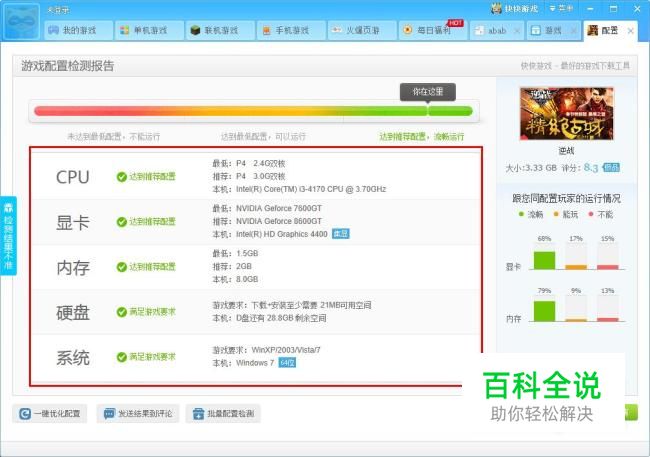
Task: Click the 68% green bar in 显卡 chart
Action: pyautogui.click(x=544, y=260)
